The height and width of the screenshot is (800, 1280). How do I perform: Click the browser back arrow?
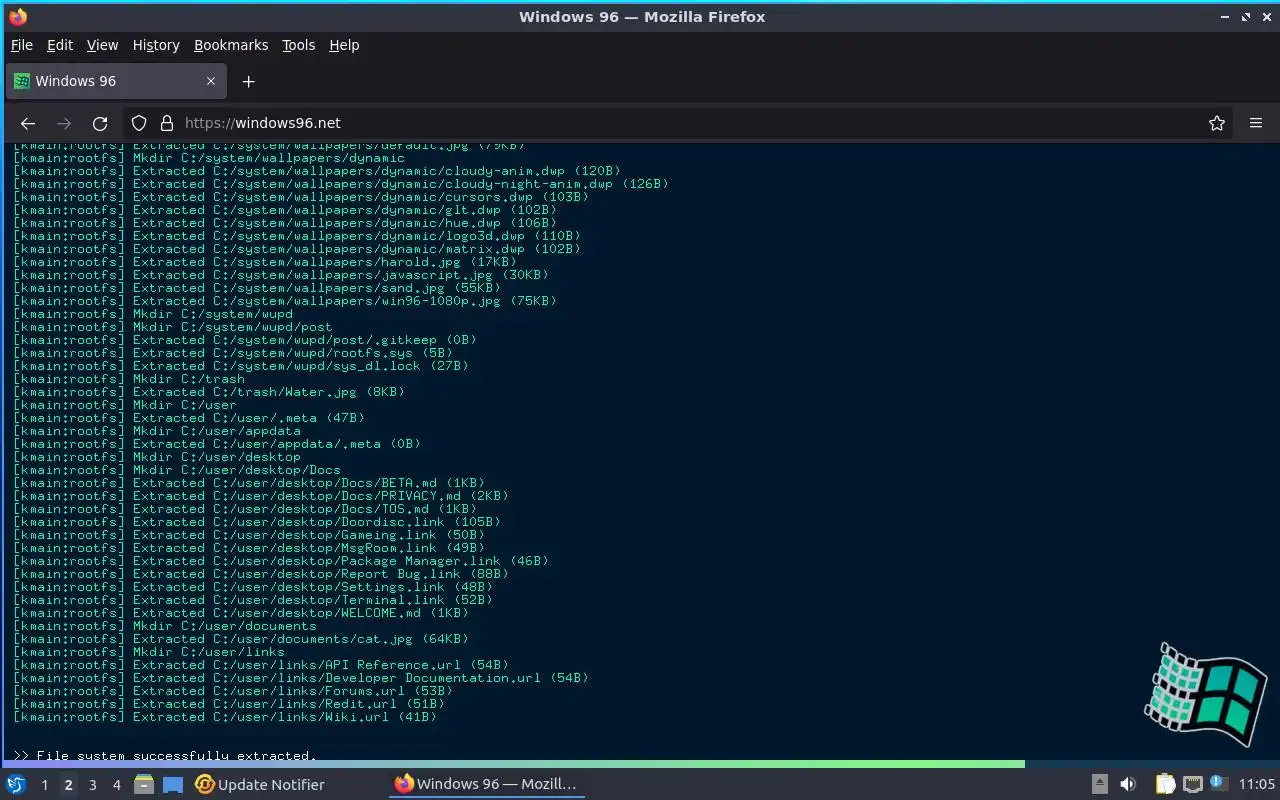click(x=28, y=123)
